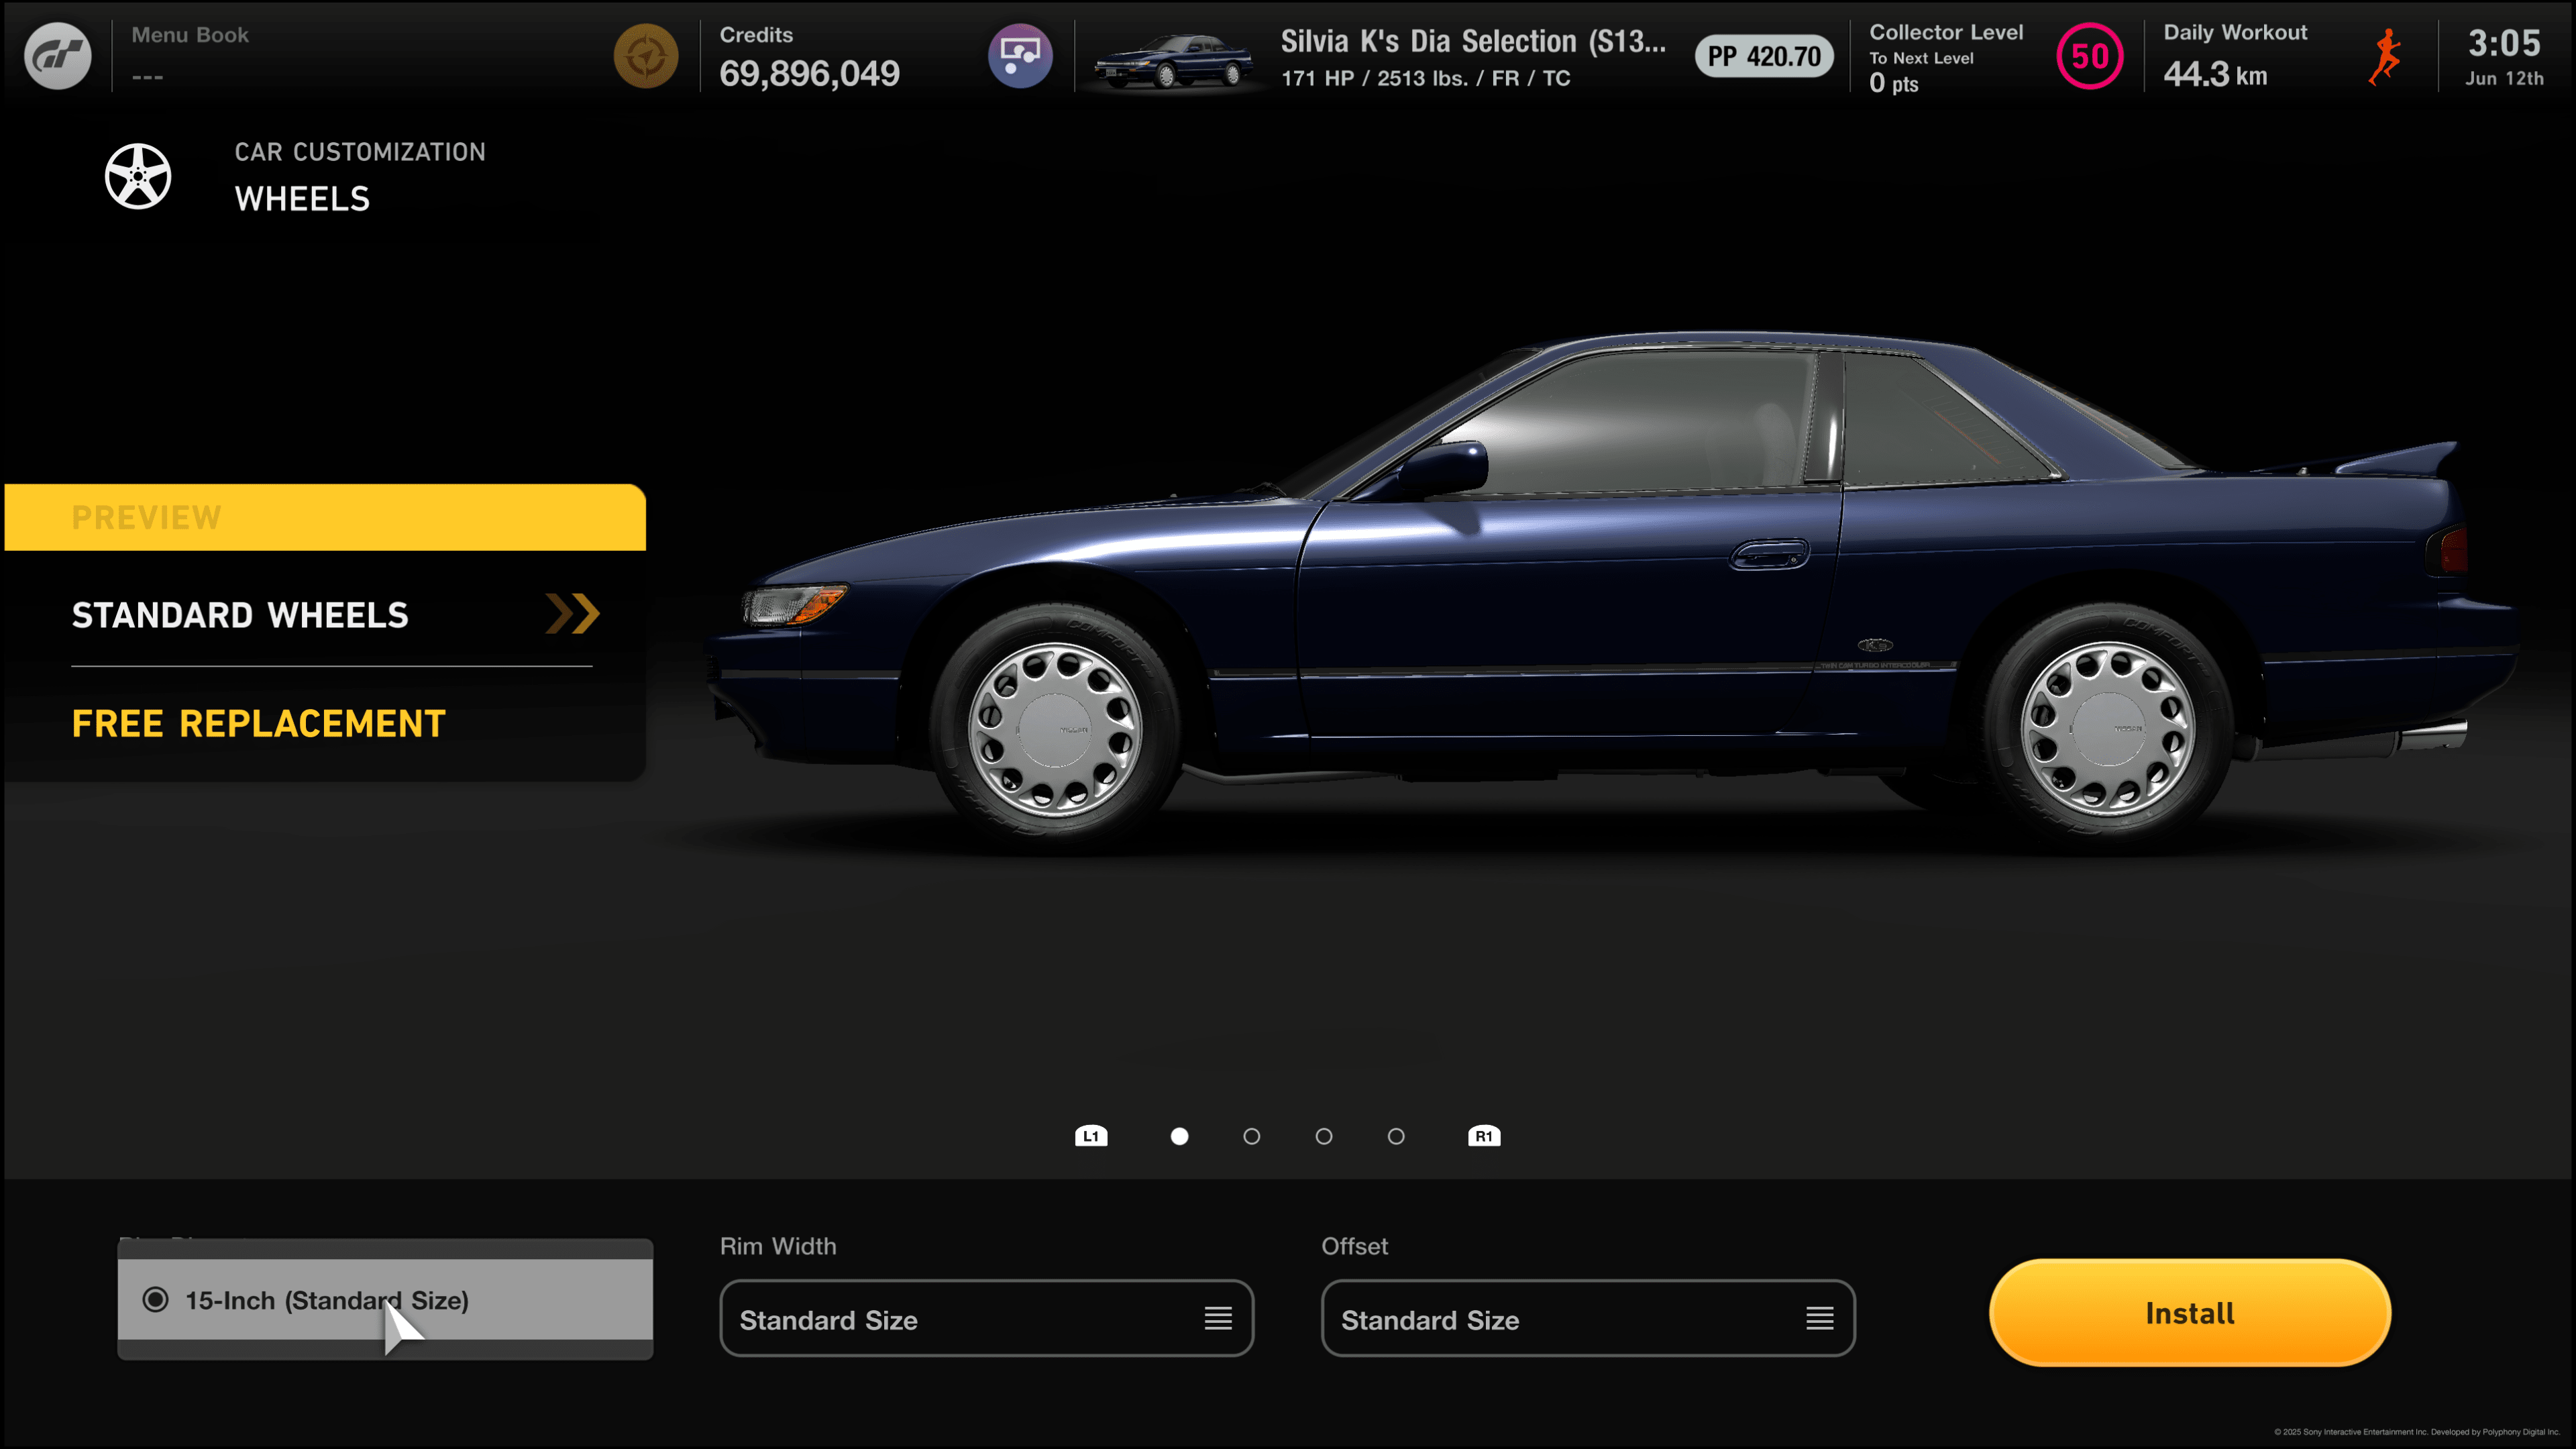This screenshot has width=2576, height=1449.
Task: Click the Collector Level 50 badge
Action: [2090, 56]
